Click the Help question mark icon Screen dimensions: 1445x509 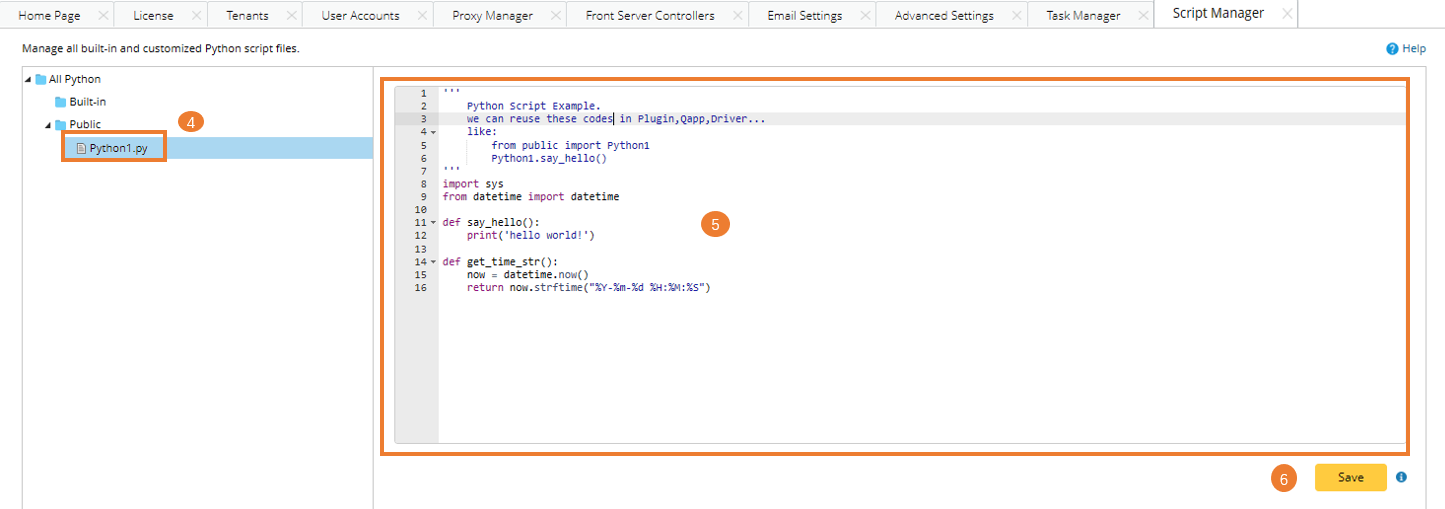point(1391,48)
